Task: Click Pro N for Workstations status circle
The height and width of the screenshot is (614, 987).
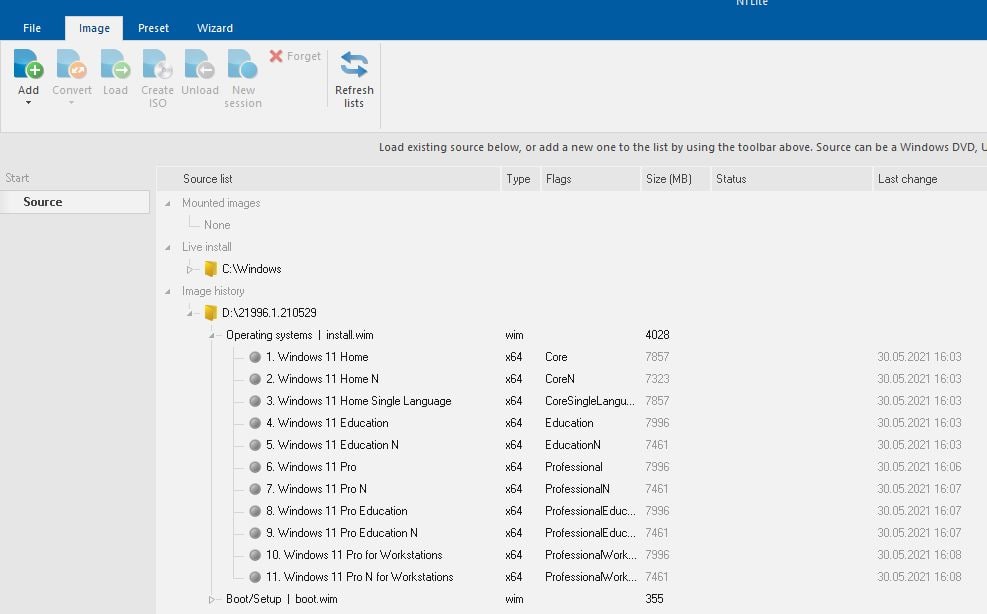Action: click(x=255, y=577)
